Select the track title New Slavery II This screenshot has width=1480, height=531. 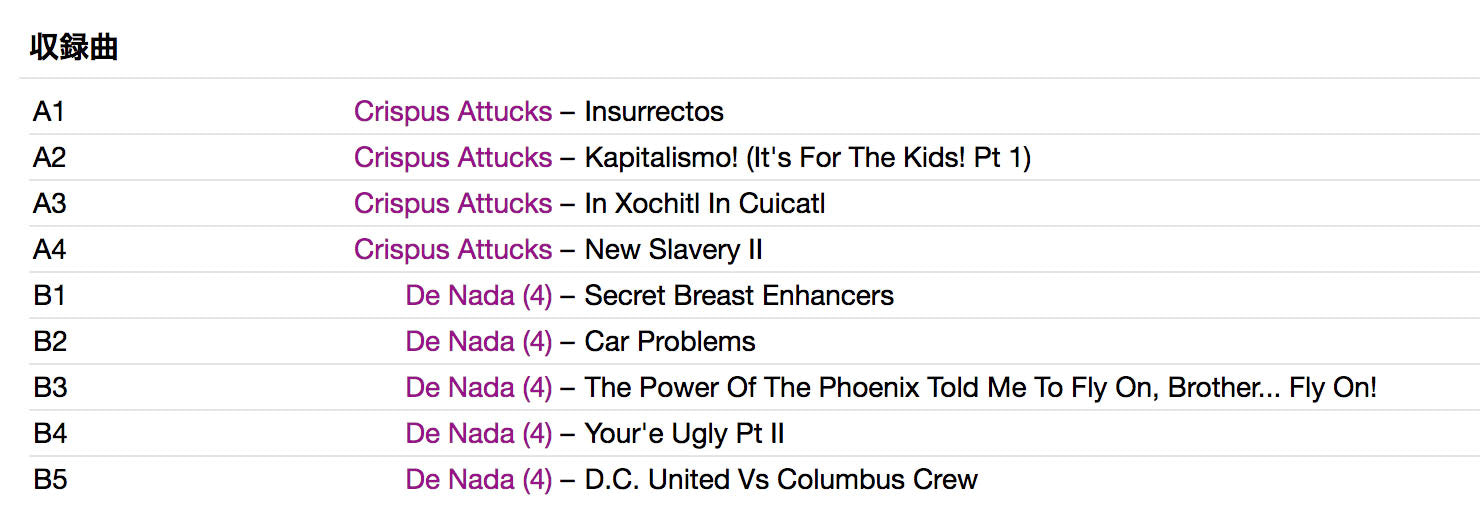click(x=673, y=249)
